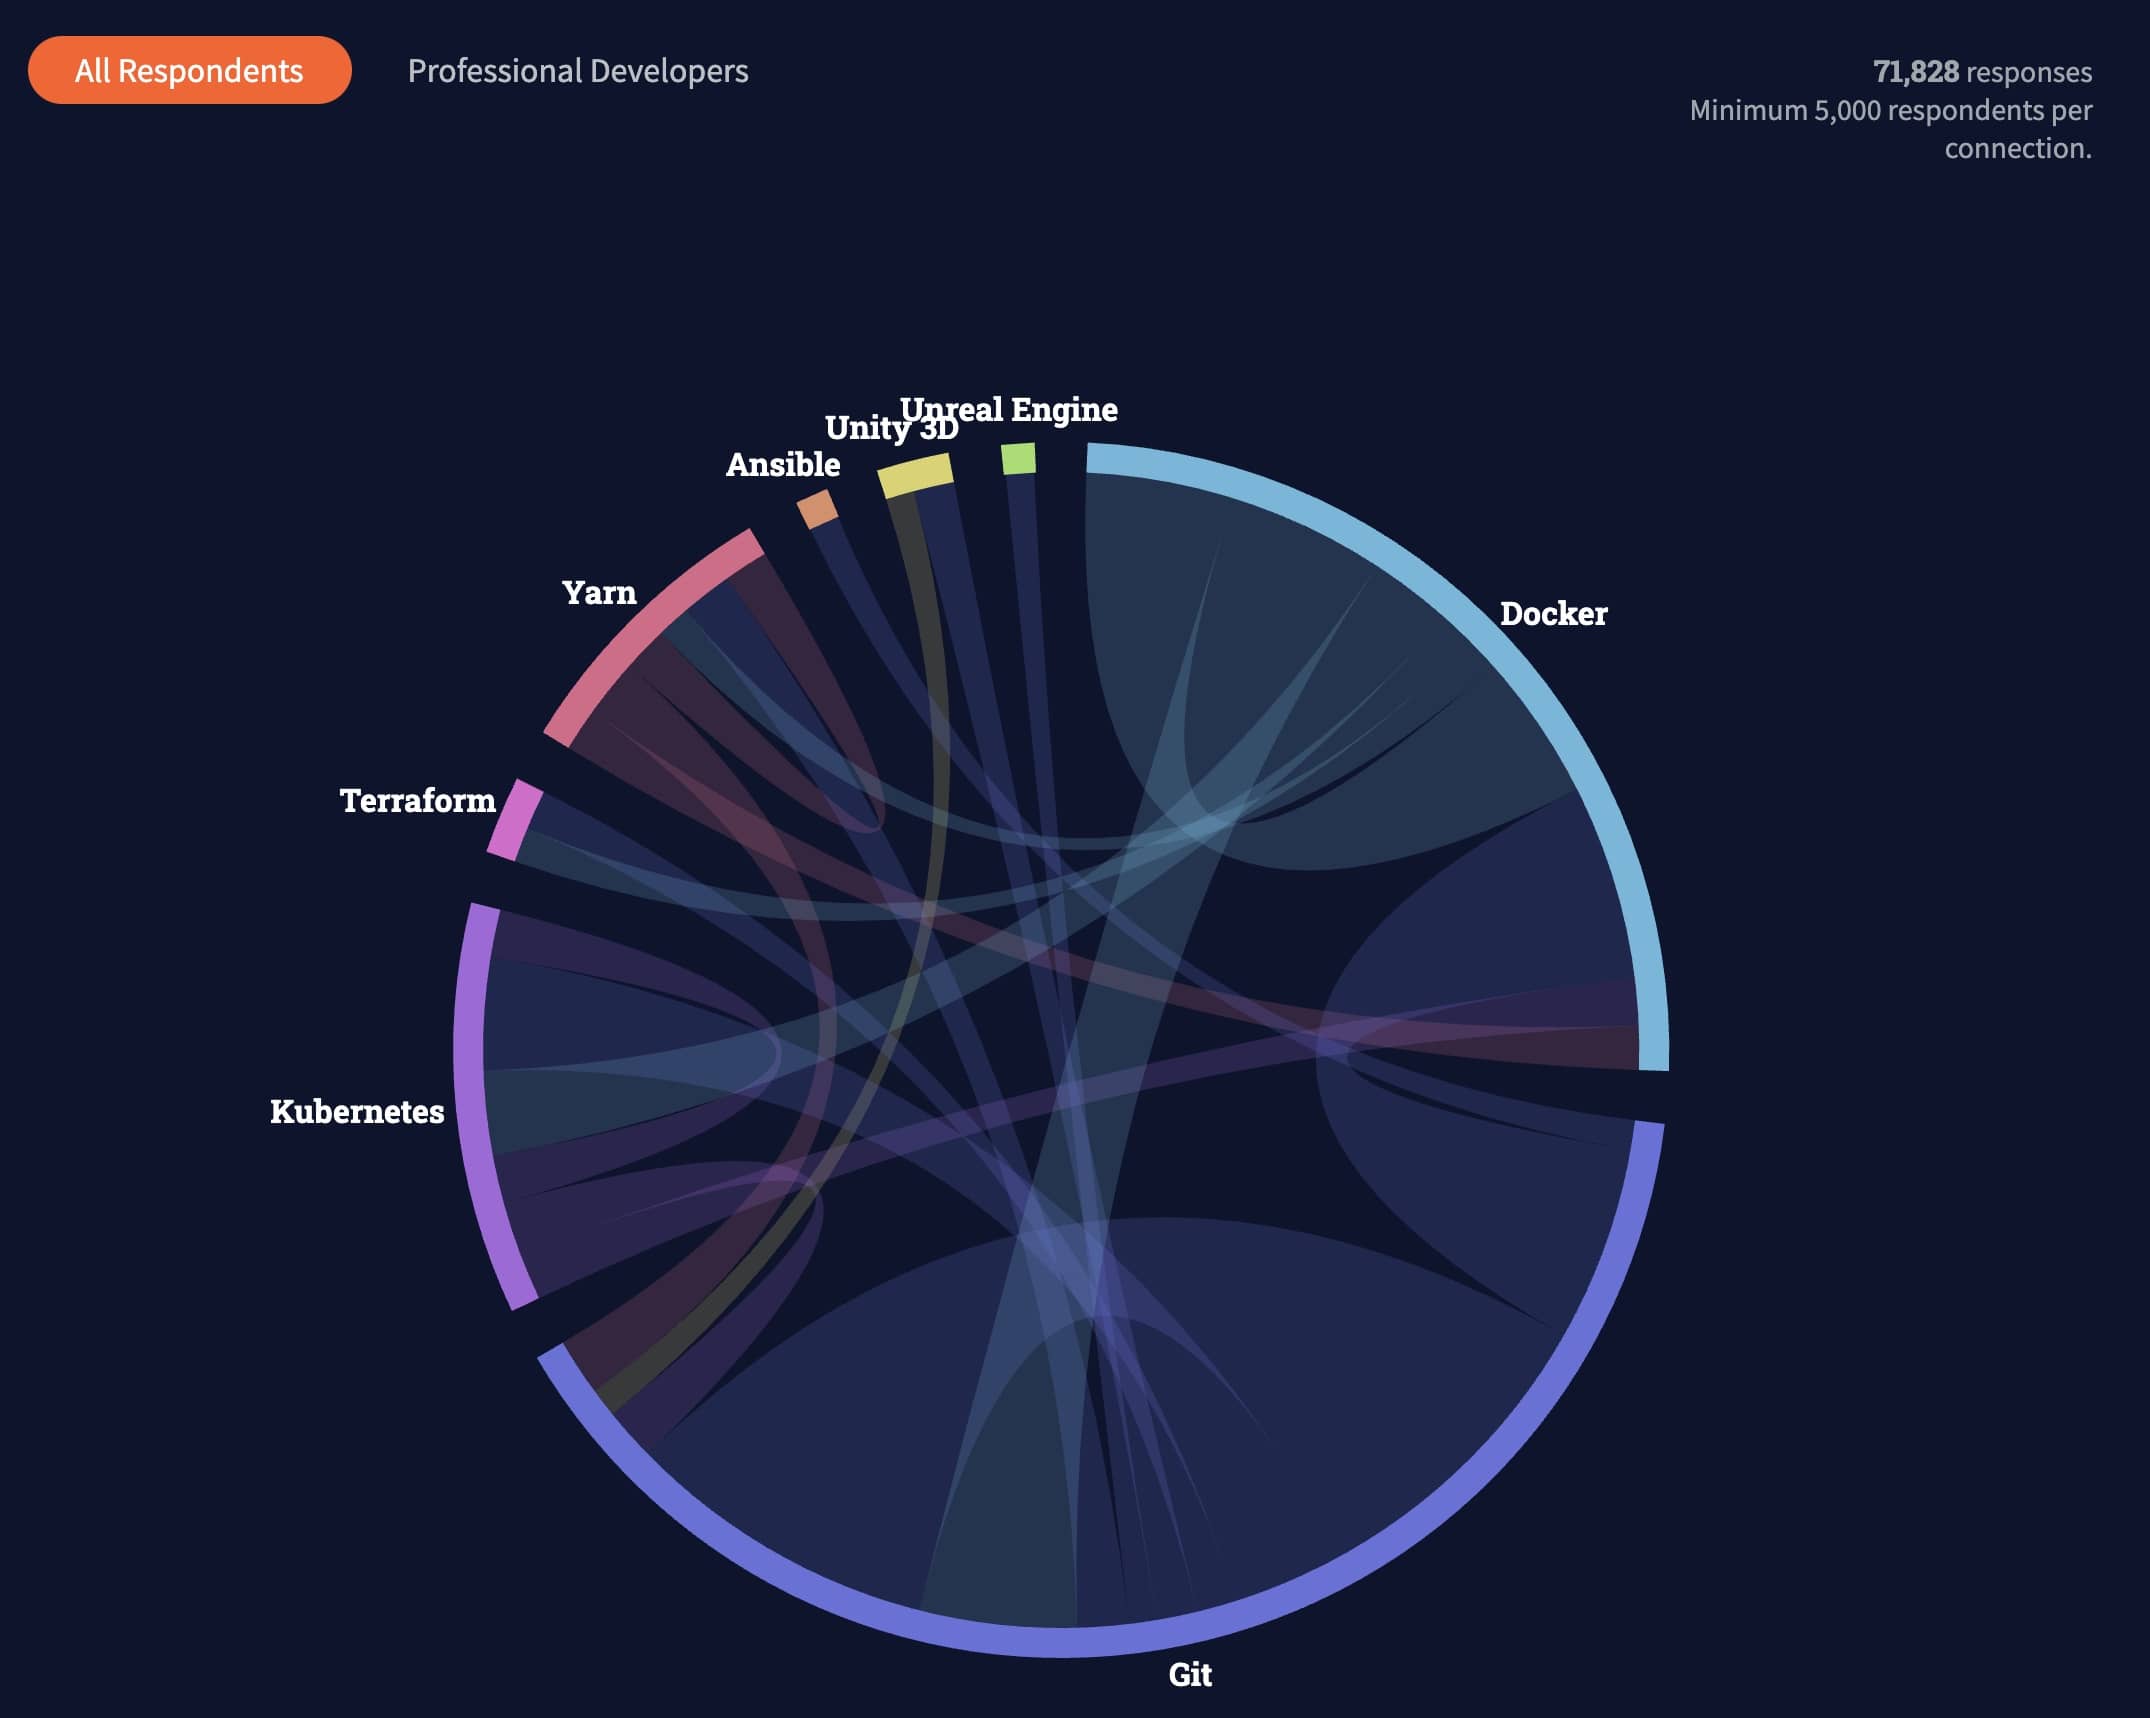2150x1718 pixels.
Task: Click the Docker label on the chart
Action: [x=1553, y=613]
